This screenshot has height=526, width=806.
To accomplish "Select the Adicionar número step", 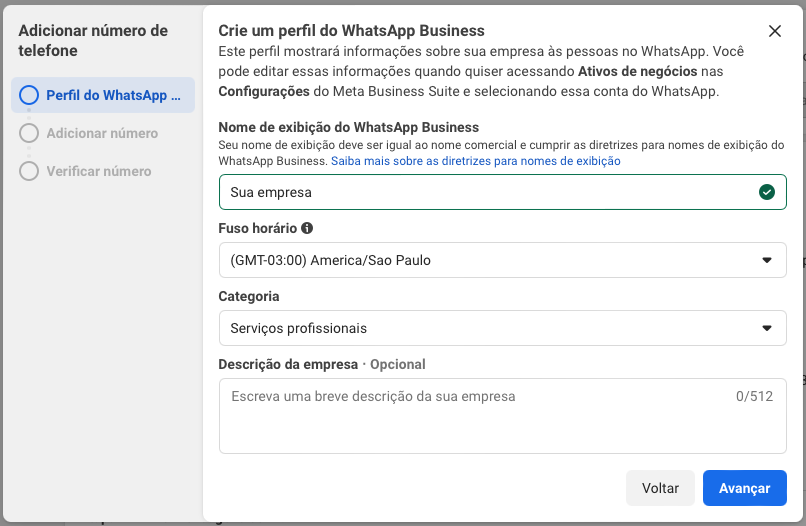I will pos(88,133).
